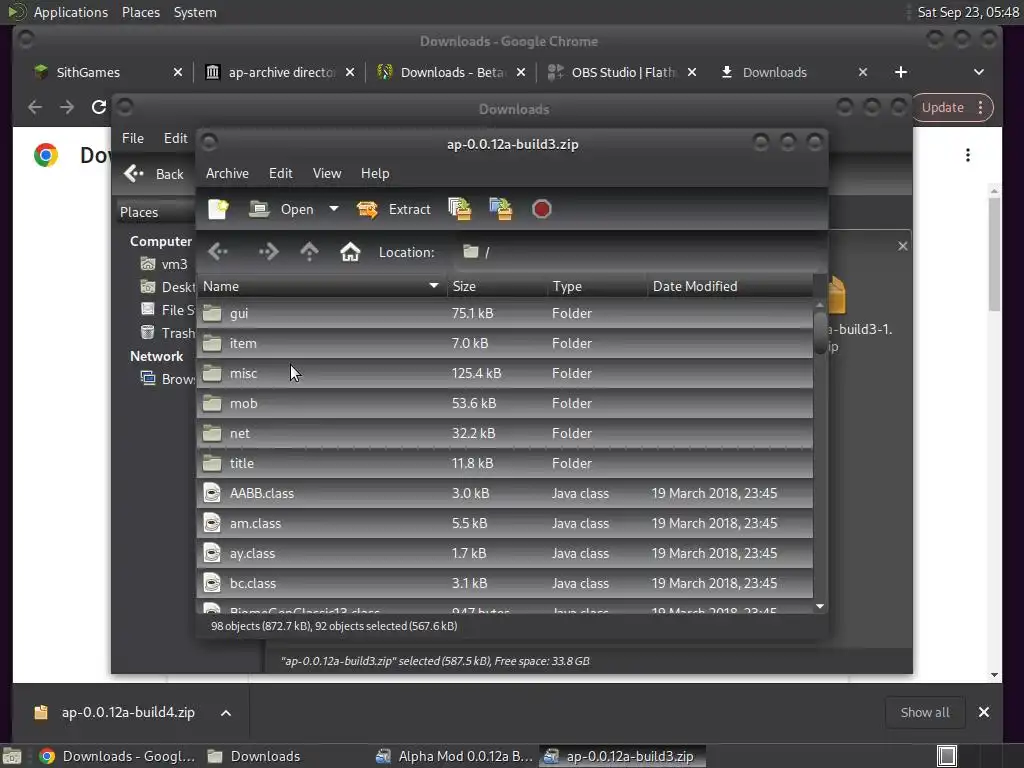This screenshot has width=1024, height=768.
Task: Go up one level in archive
Action: click(x=309, y=251)
